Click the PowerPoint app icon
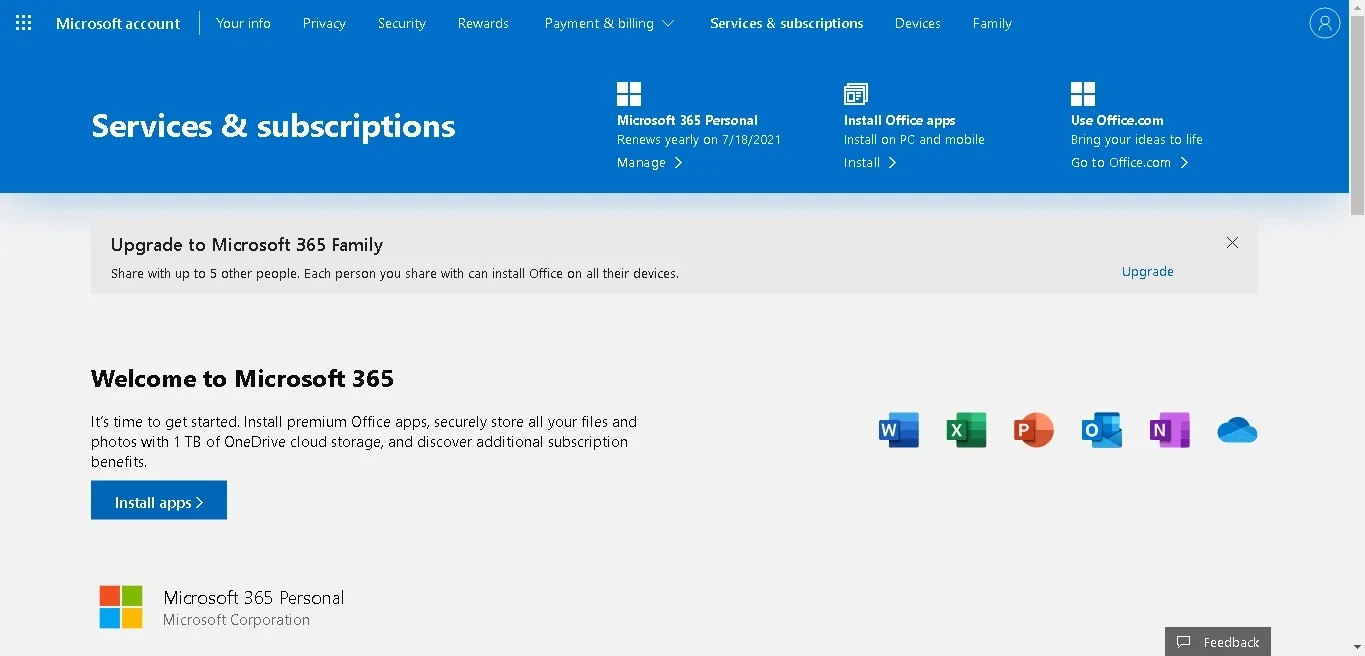Viewport: 1365px width, 656px height. (x=1034, y=430)
